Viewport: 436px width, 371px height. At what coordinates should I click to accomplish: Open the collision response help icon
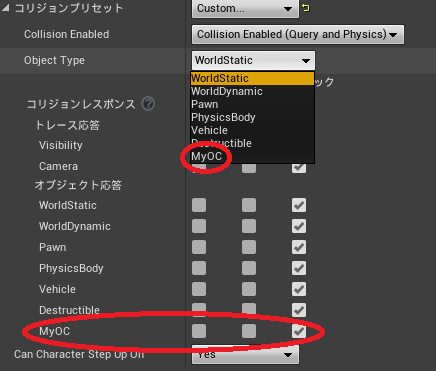148,104
